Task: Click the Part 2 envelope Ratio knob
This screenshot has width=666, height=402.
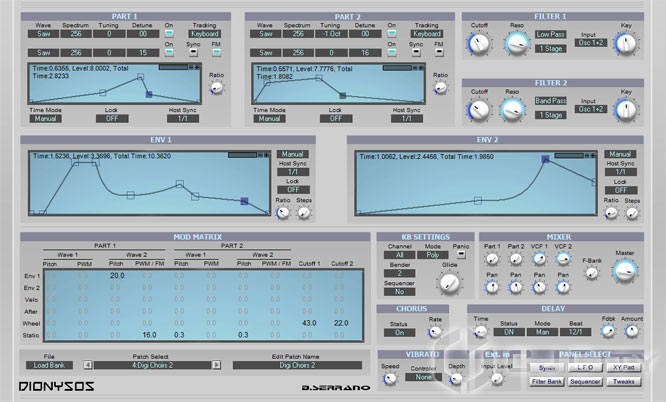Action: tap(440, 88)
